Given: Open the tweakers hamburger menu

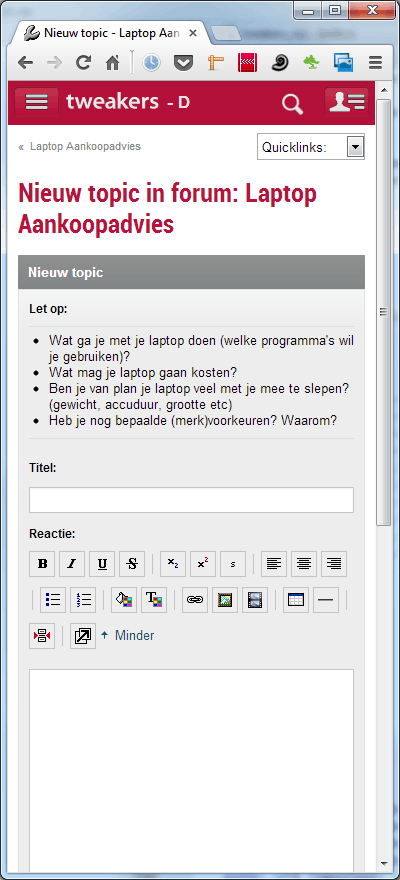Looking at the screenshot, I should pos(37,102).
